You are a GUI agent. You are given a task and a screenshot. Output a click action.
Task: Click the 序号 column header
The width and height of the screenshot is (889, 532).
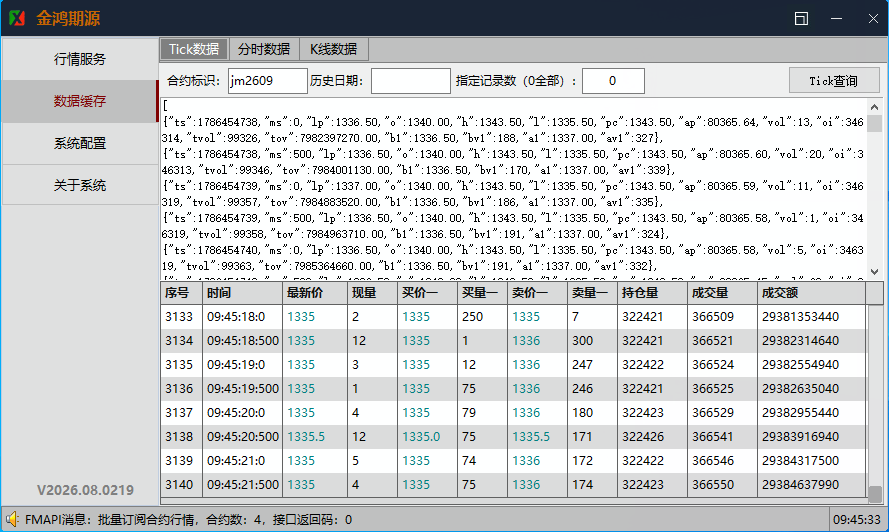181,293
